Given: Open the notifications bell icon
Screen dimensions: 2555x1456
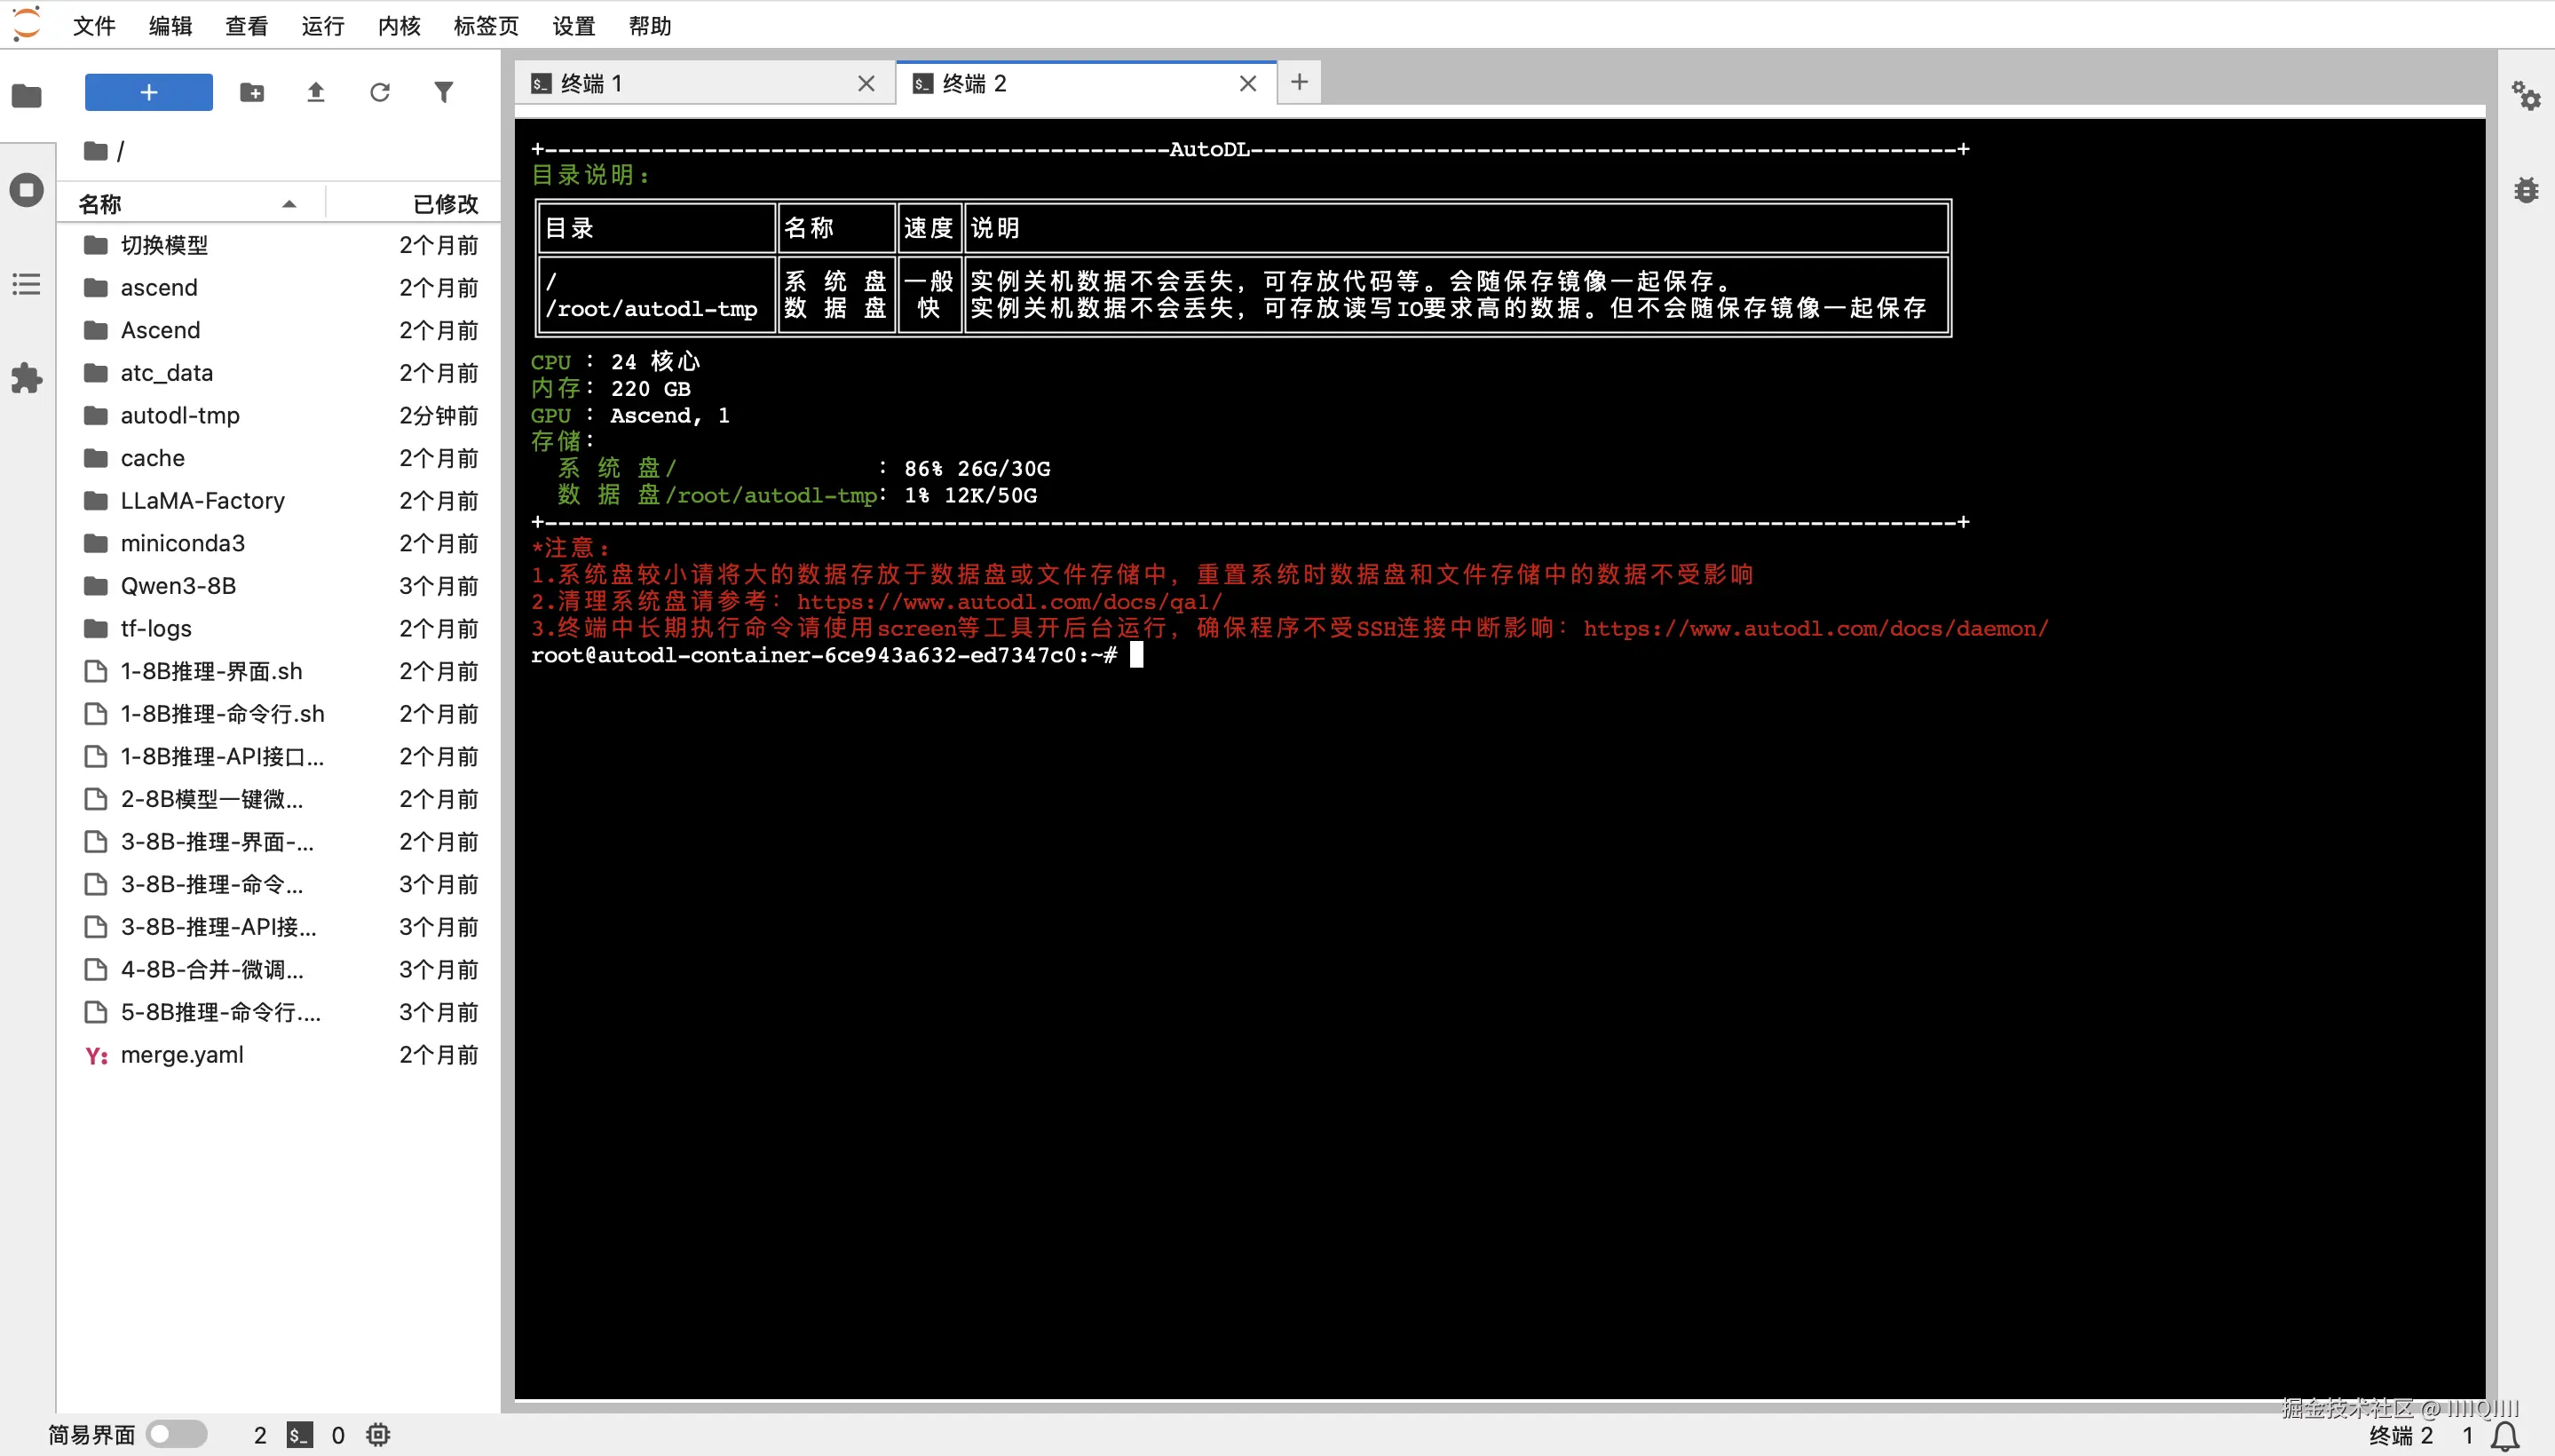Looking at the screenshot, I should click(x=2505, y=1436).
